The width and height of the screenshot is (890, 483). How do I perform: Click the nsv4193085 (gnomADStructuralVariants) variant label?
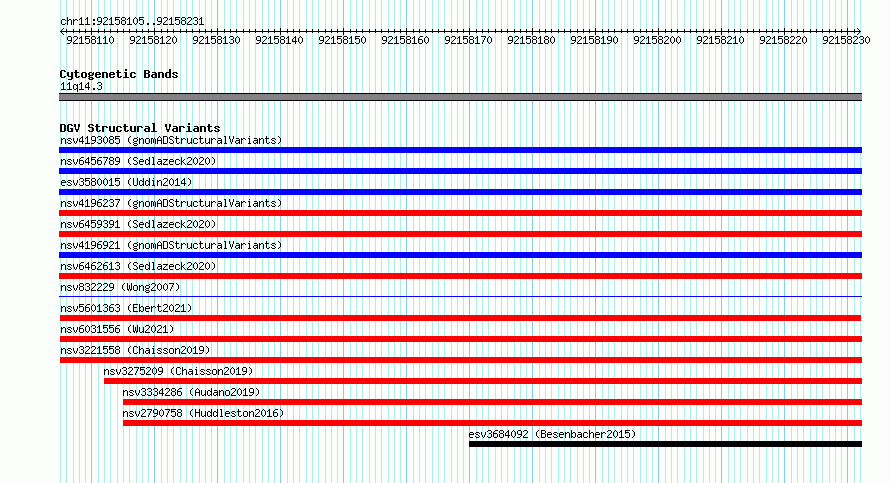pyautogui.click(x=171, y=140)
